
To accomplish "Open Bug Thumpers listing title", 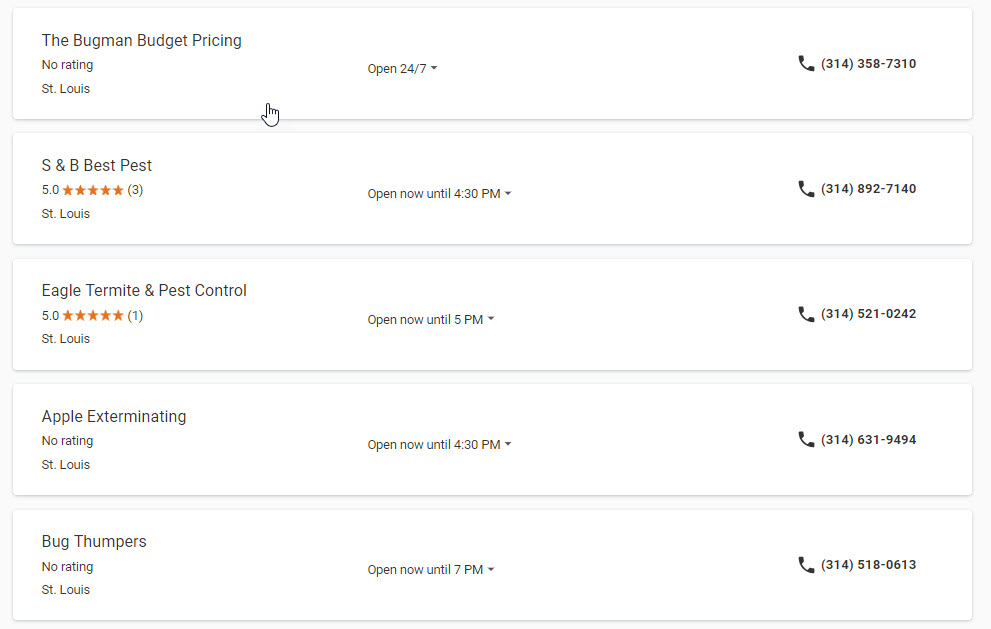I will (x=94, y=542).
